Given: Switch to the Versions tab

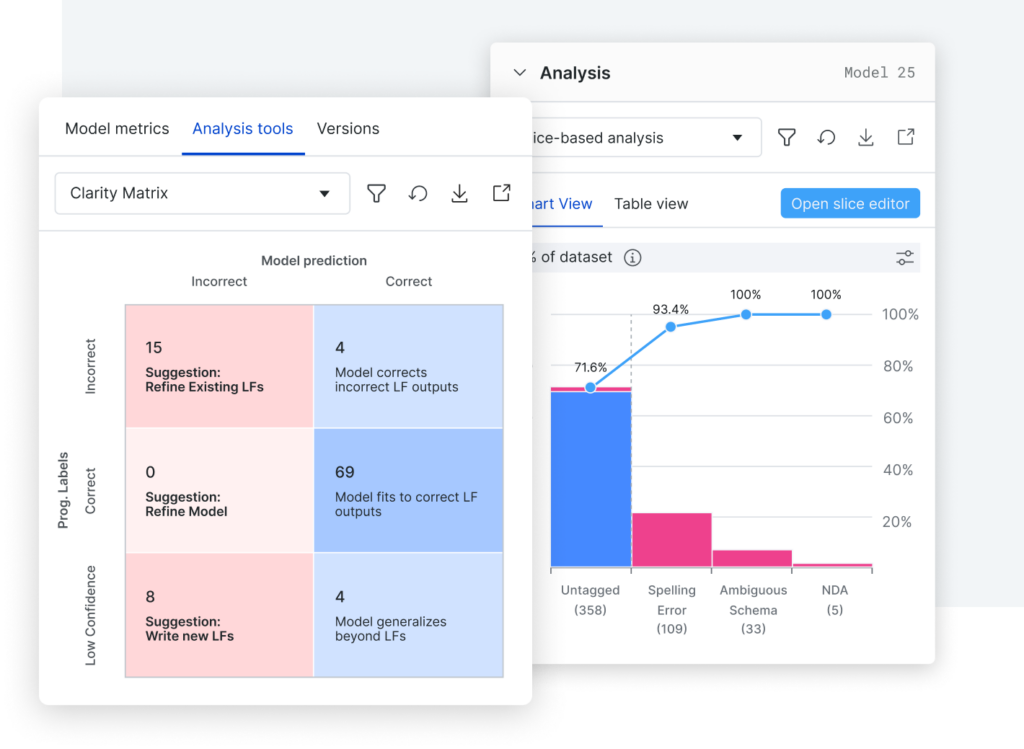Looking at the screenshot, I should pos(348,129).
